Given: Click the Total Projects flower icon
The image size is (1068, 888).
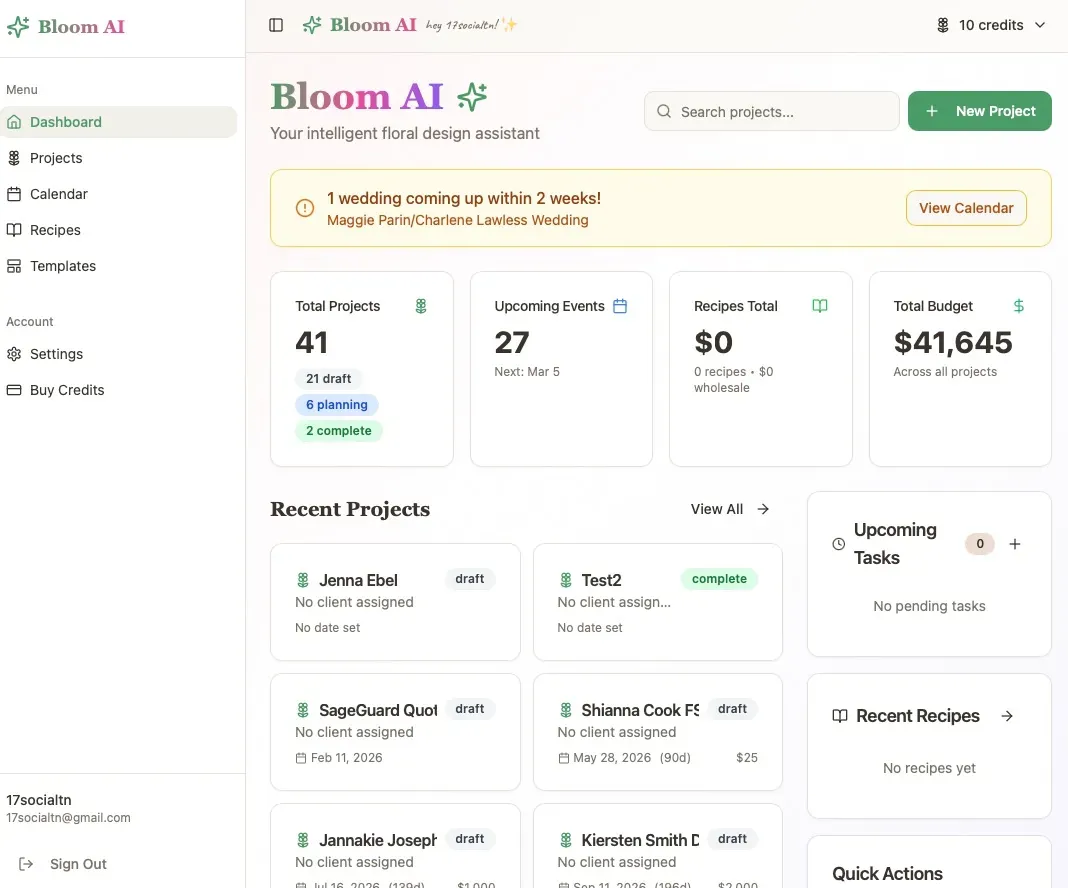Looking at the screenshot, I should [421, 306].
